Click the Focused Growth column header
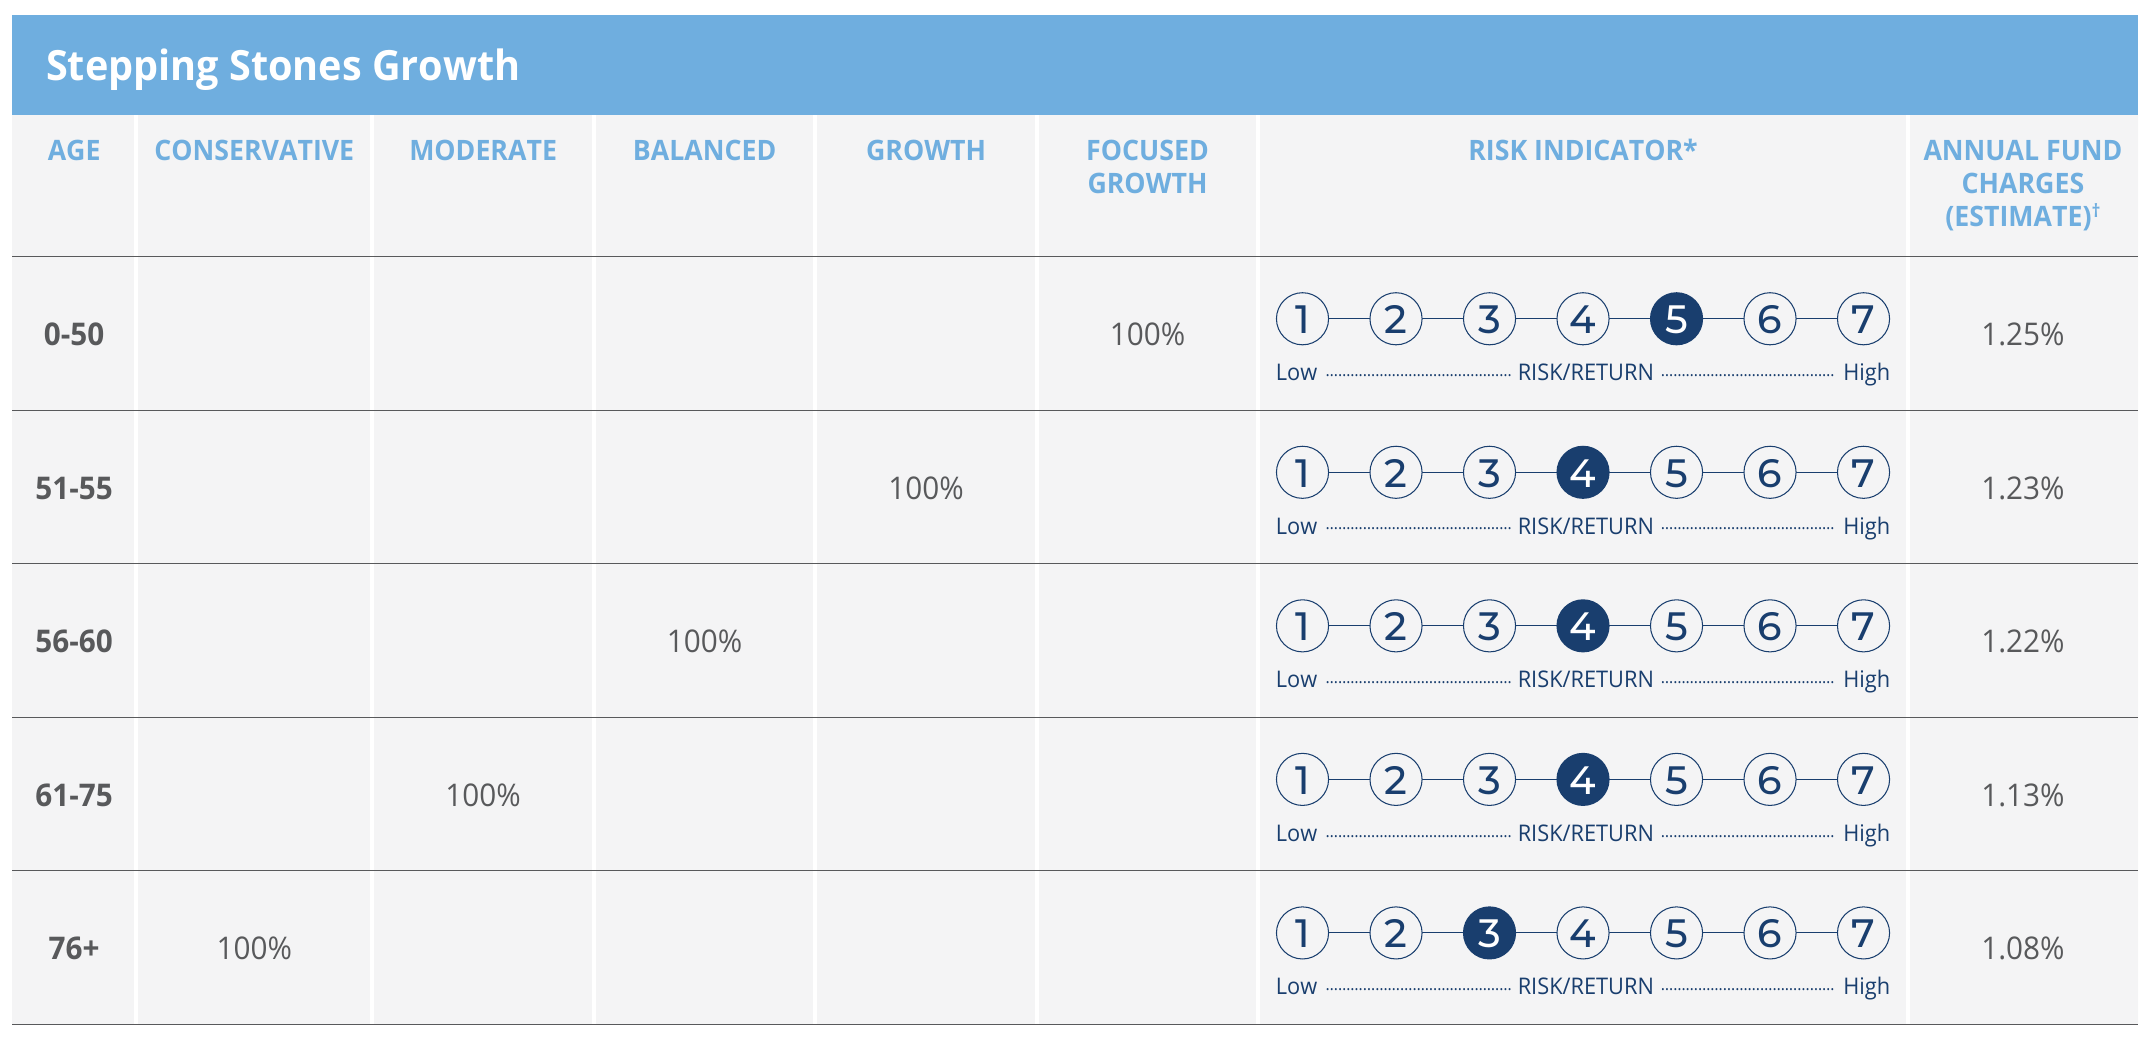Image resolution: width=2148 pixels, height=1040 pixels. point(1147,166)
